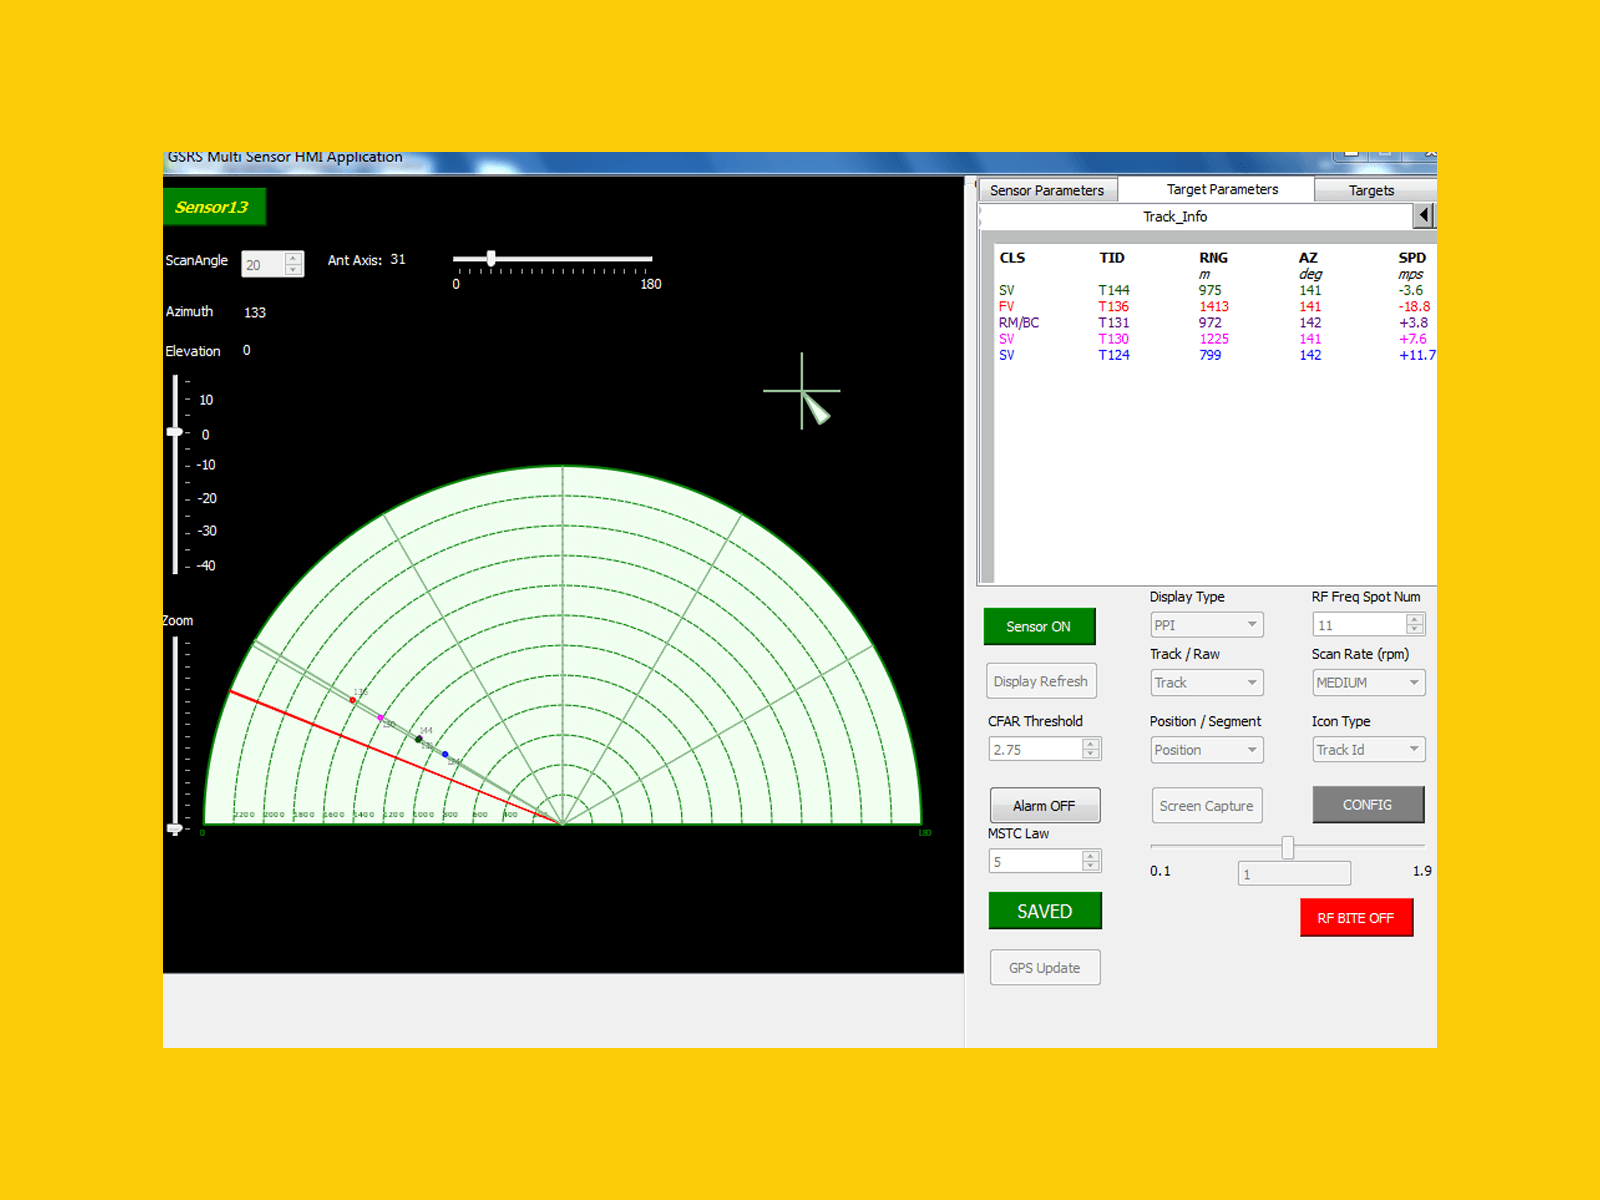Open the Icon Type Track Id dropdown
The height and width of the screenshot is (1200, 1600).
[x=1369, y=749]
